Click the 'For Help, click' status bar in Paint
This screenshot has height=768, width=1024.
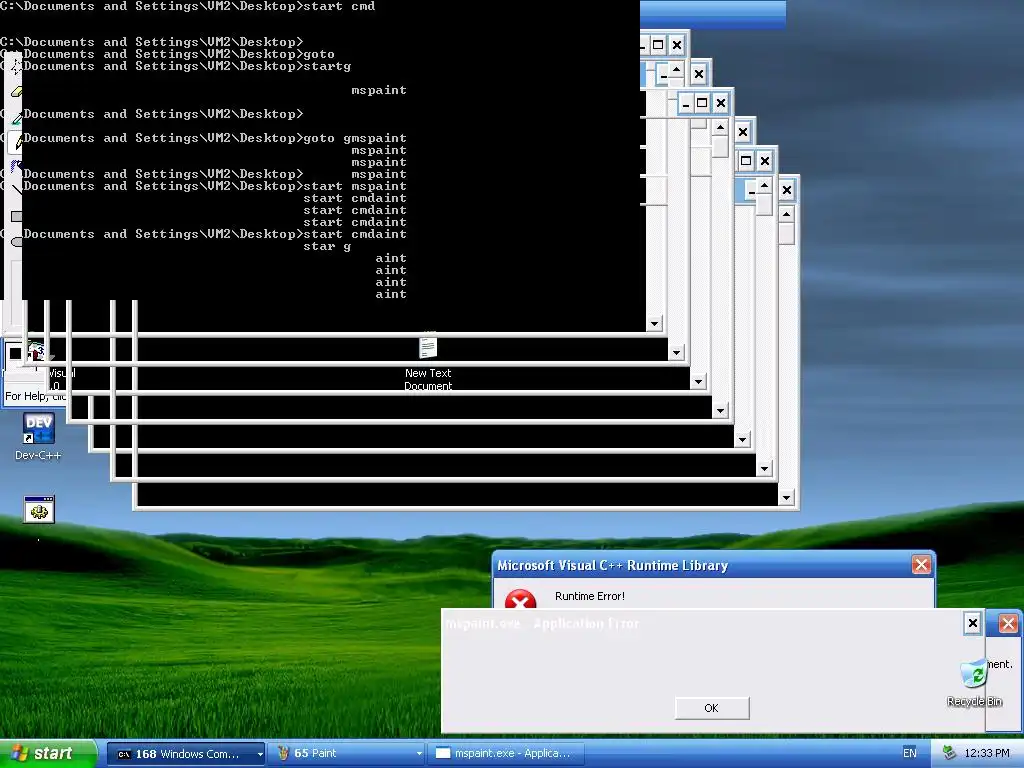pos(35,396)
